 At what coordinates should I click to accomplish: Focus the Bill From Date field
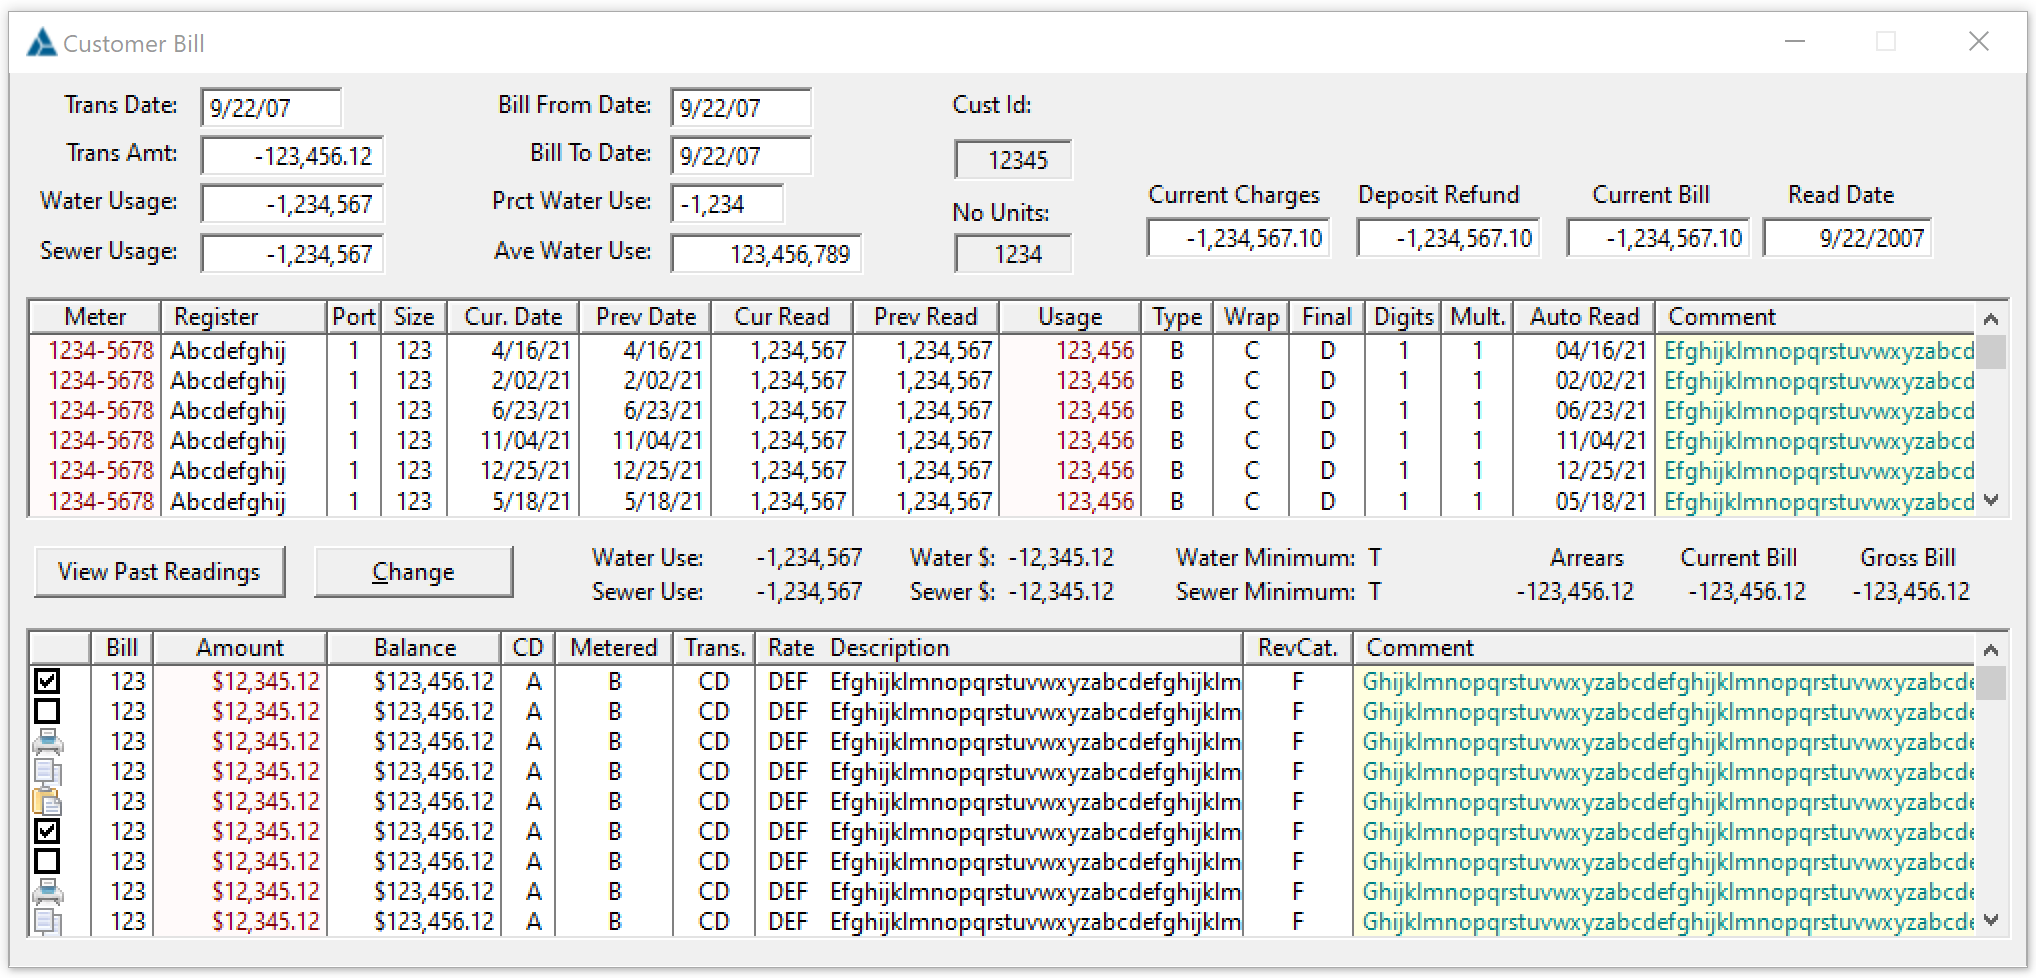coord(740,109)
